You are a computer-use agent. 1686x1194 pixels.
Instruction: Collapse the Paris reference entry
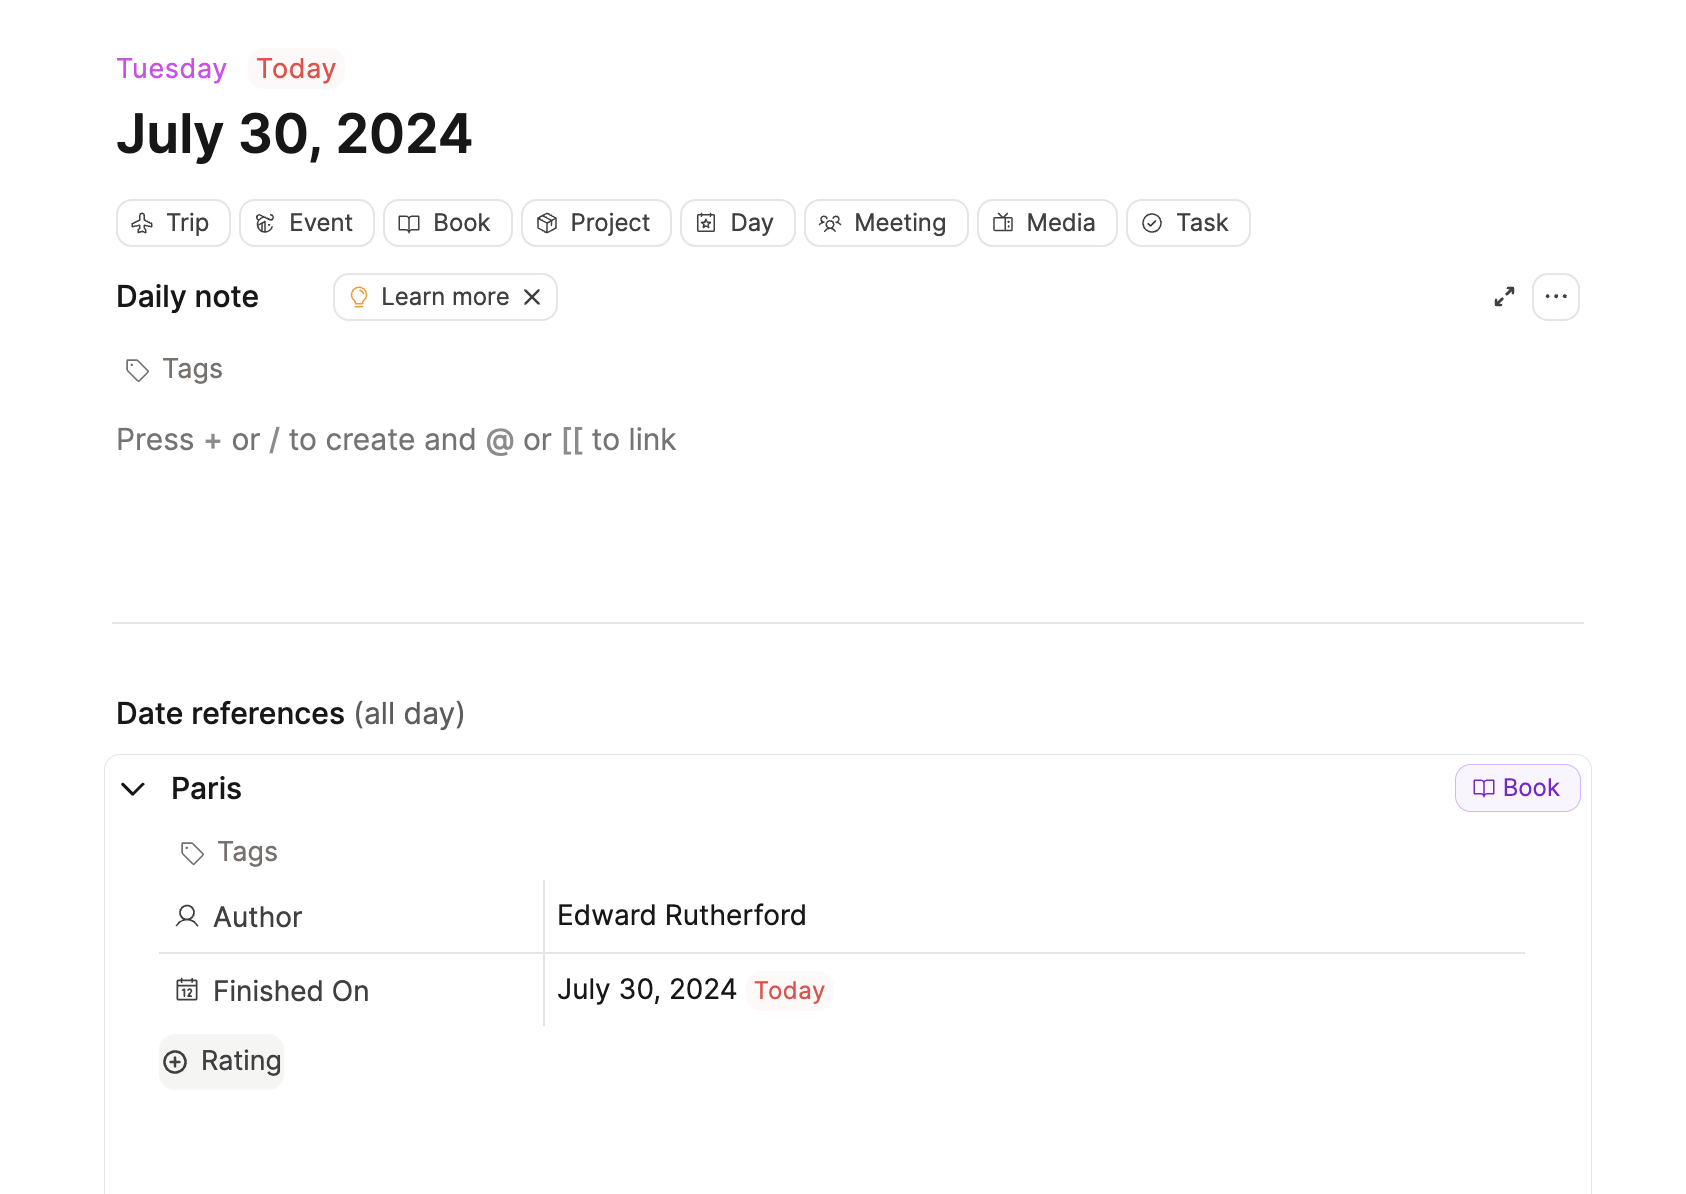[x=133, y=789]
